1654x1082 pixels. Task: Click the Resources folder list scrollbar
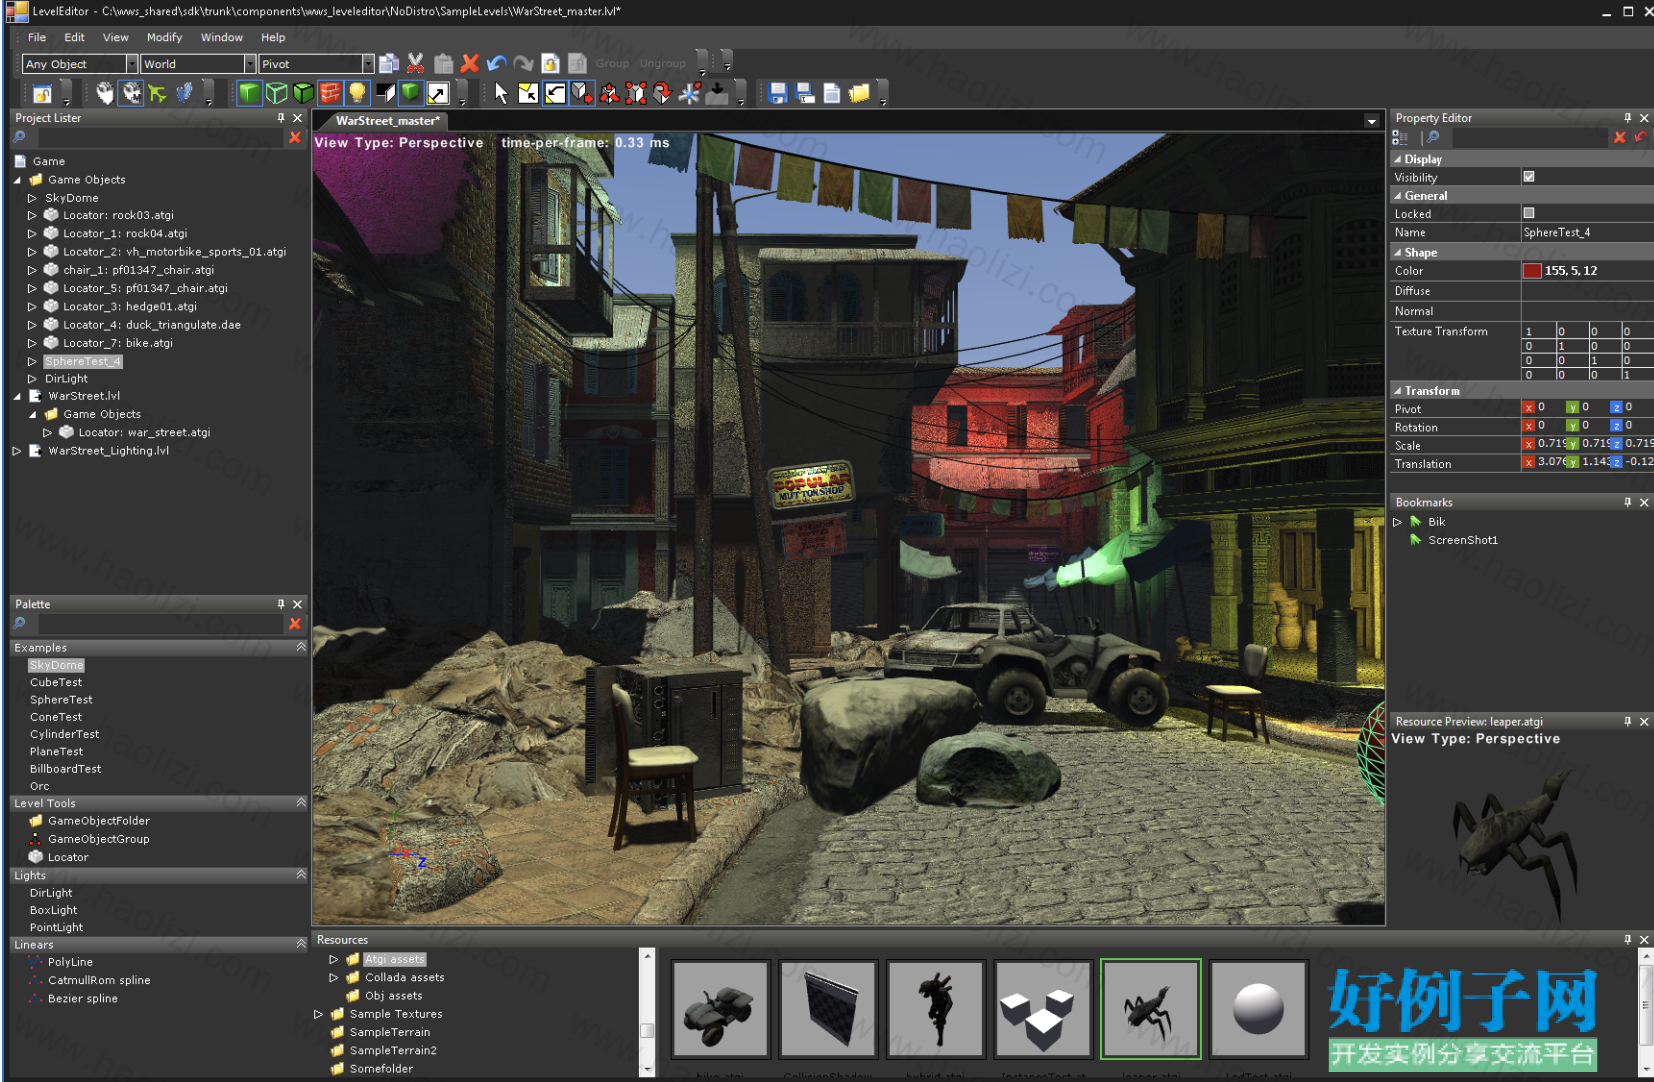[x=647, y=1012]
